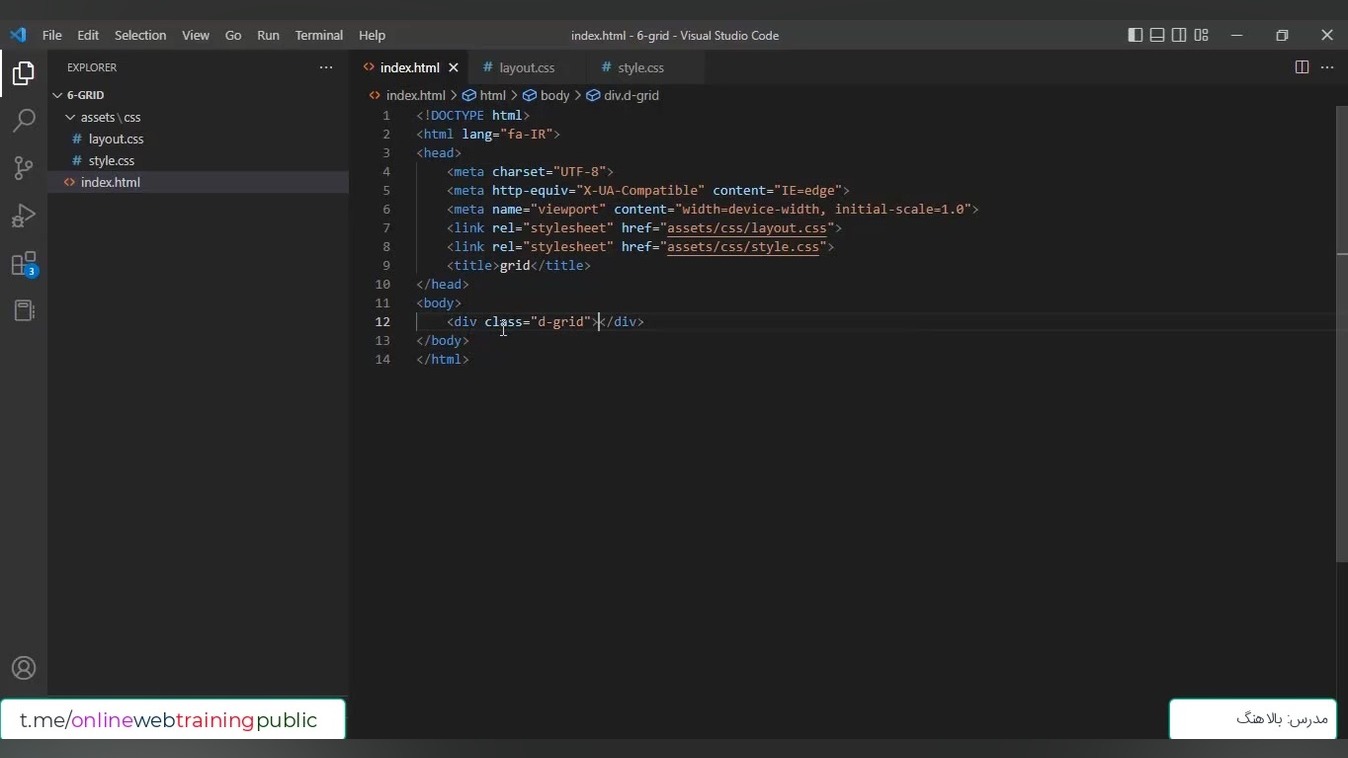The image size is (1348, 758).
Task: Toggle the bottom Panel visibility
Action: pyautogui.click(x=1157, y=35)
